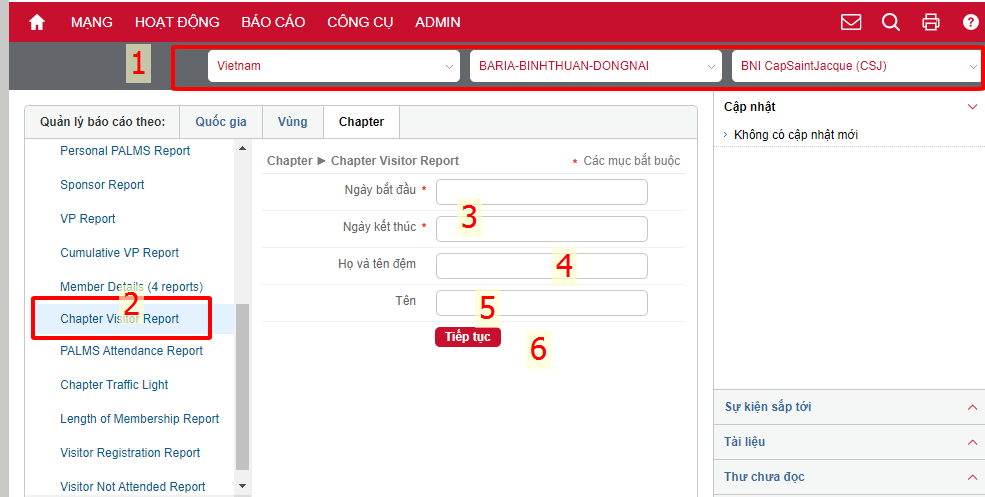
Task: Open Member Details (4 reports)
Action: pyautogui.click(x=131, y=287)
